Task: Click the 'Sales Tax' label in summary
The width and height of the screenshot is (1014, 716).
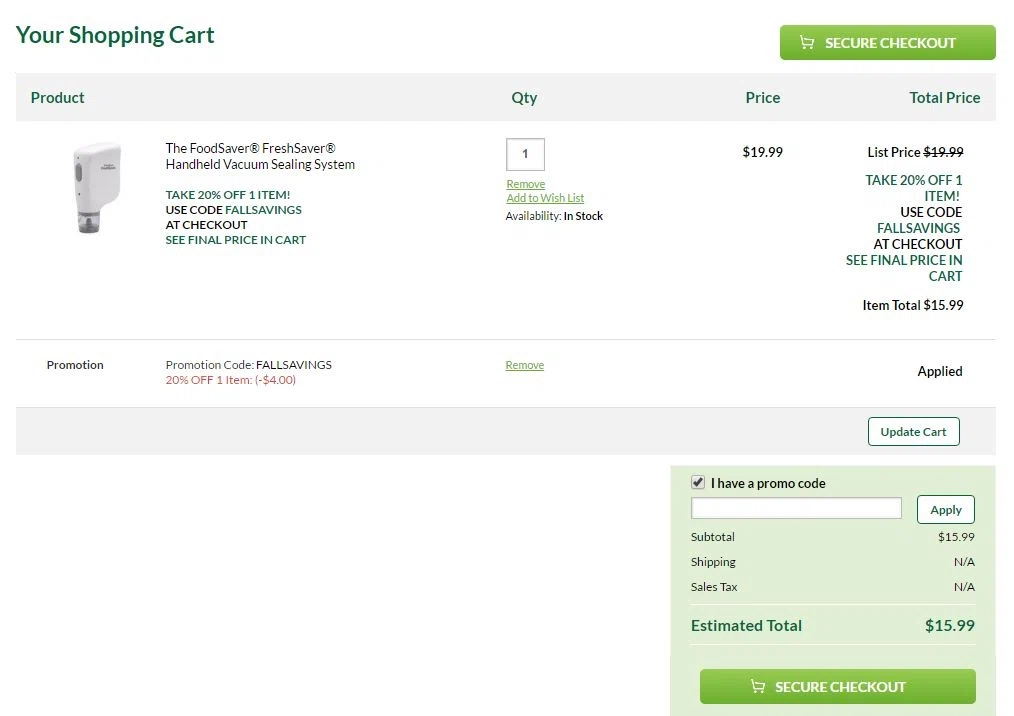Action: 714,587
